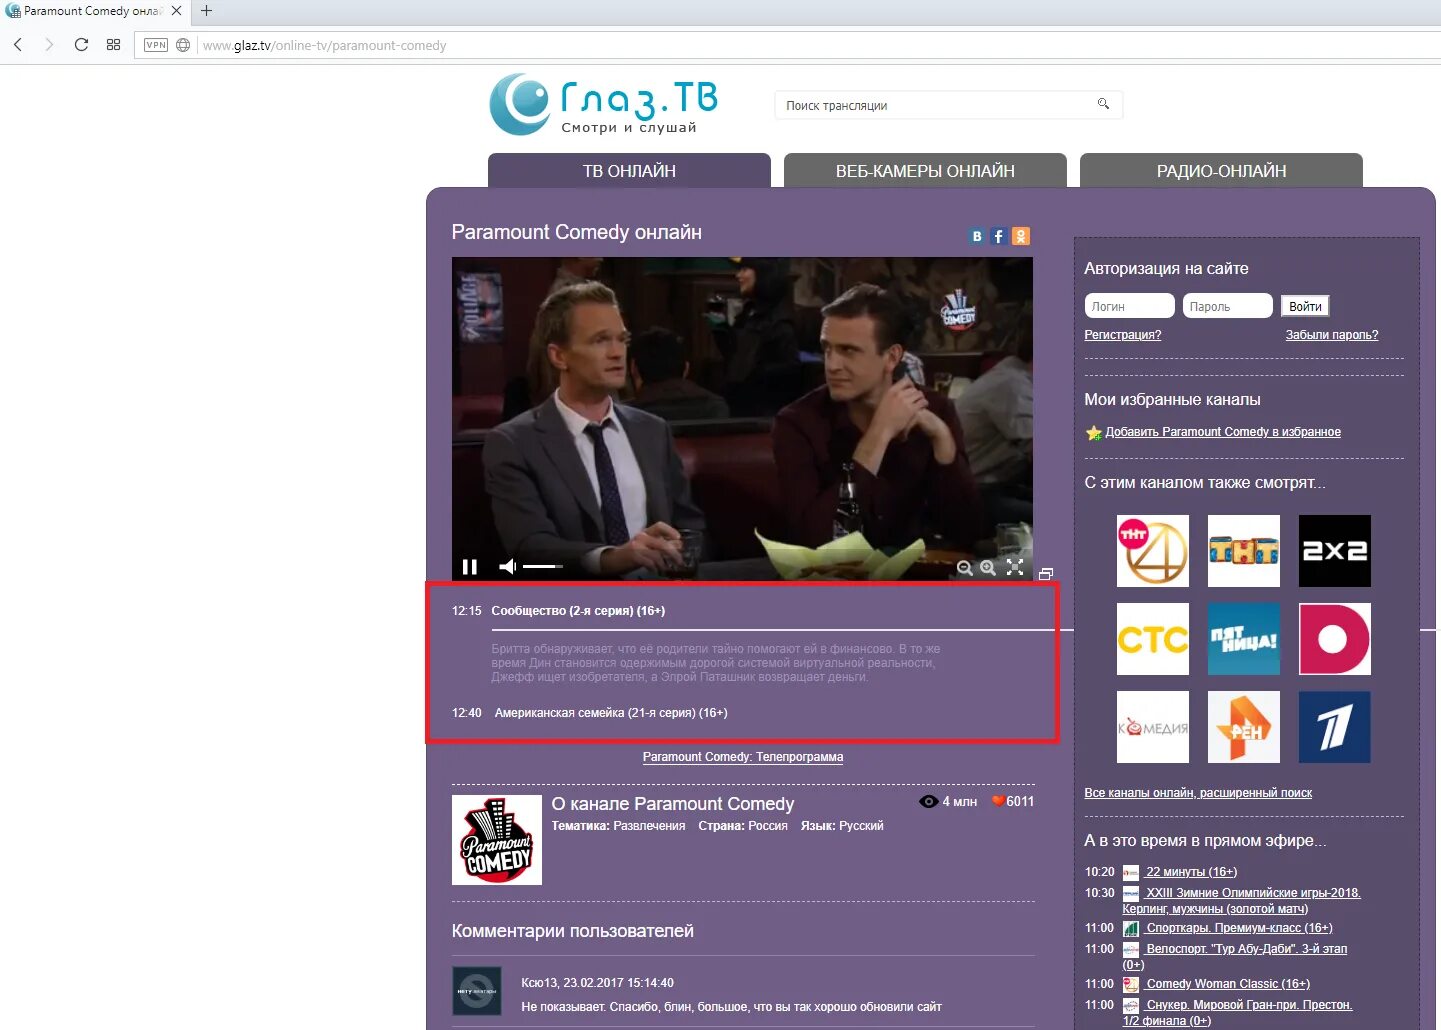Select Американская семейка (21-я серия) entry
1441x1030 pixels.
pos(611,713)
